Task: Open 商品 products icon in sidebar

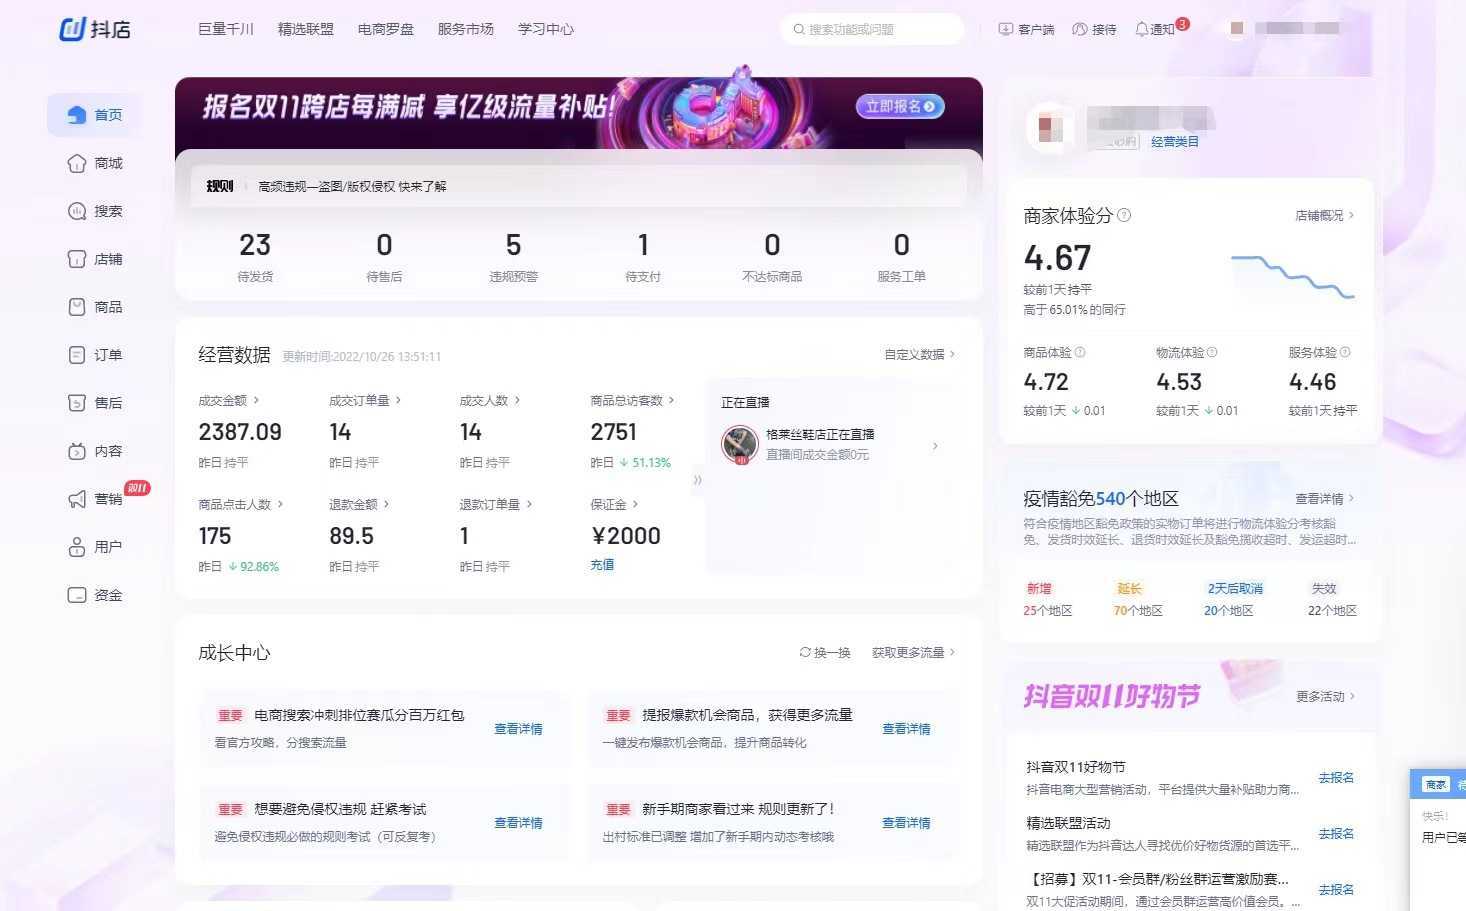Action: 77,307
